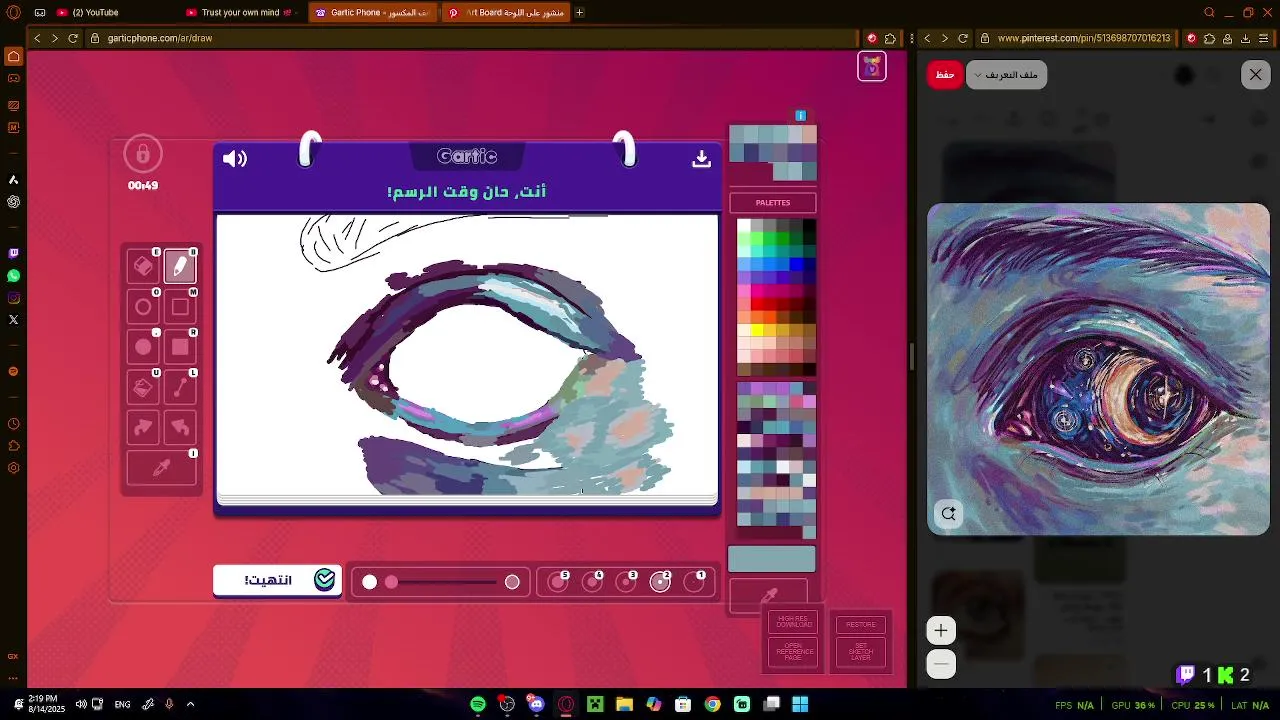Open the eyedropper below the current color
Viewport: 1280px width, 720px height.
tap(769, 595)
